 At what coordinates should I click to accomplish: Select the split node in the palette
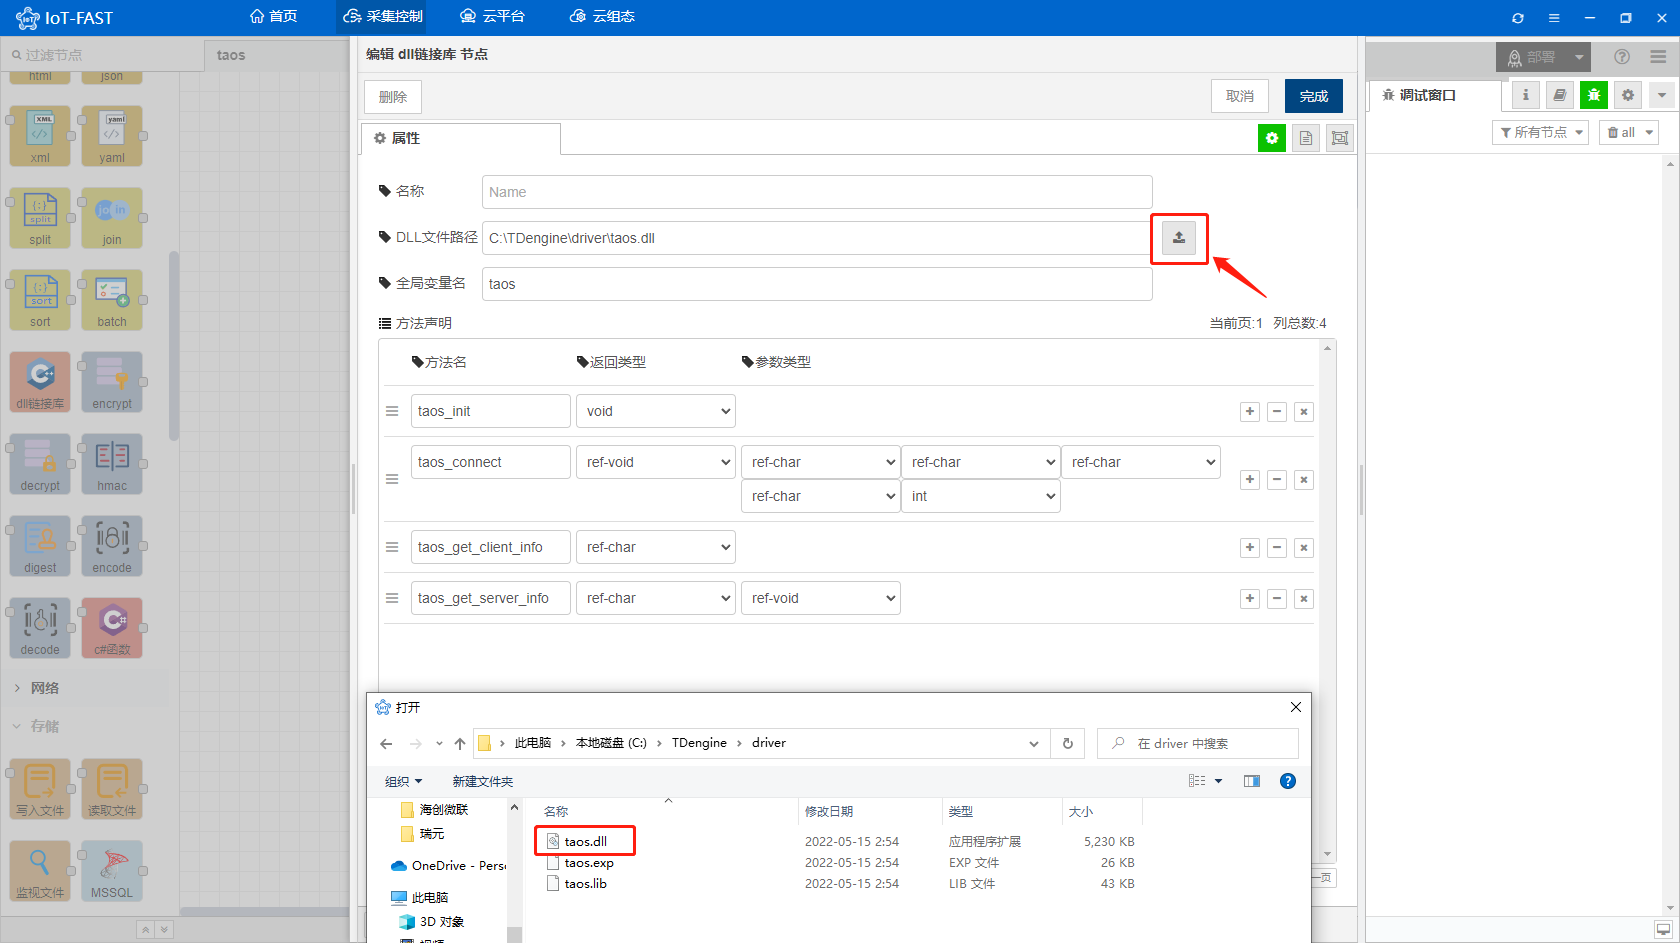(40, 218)
